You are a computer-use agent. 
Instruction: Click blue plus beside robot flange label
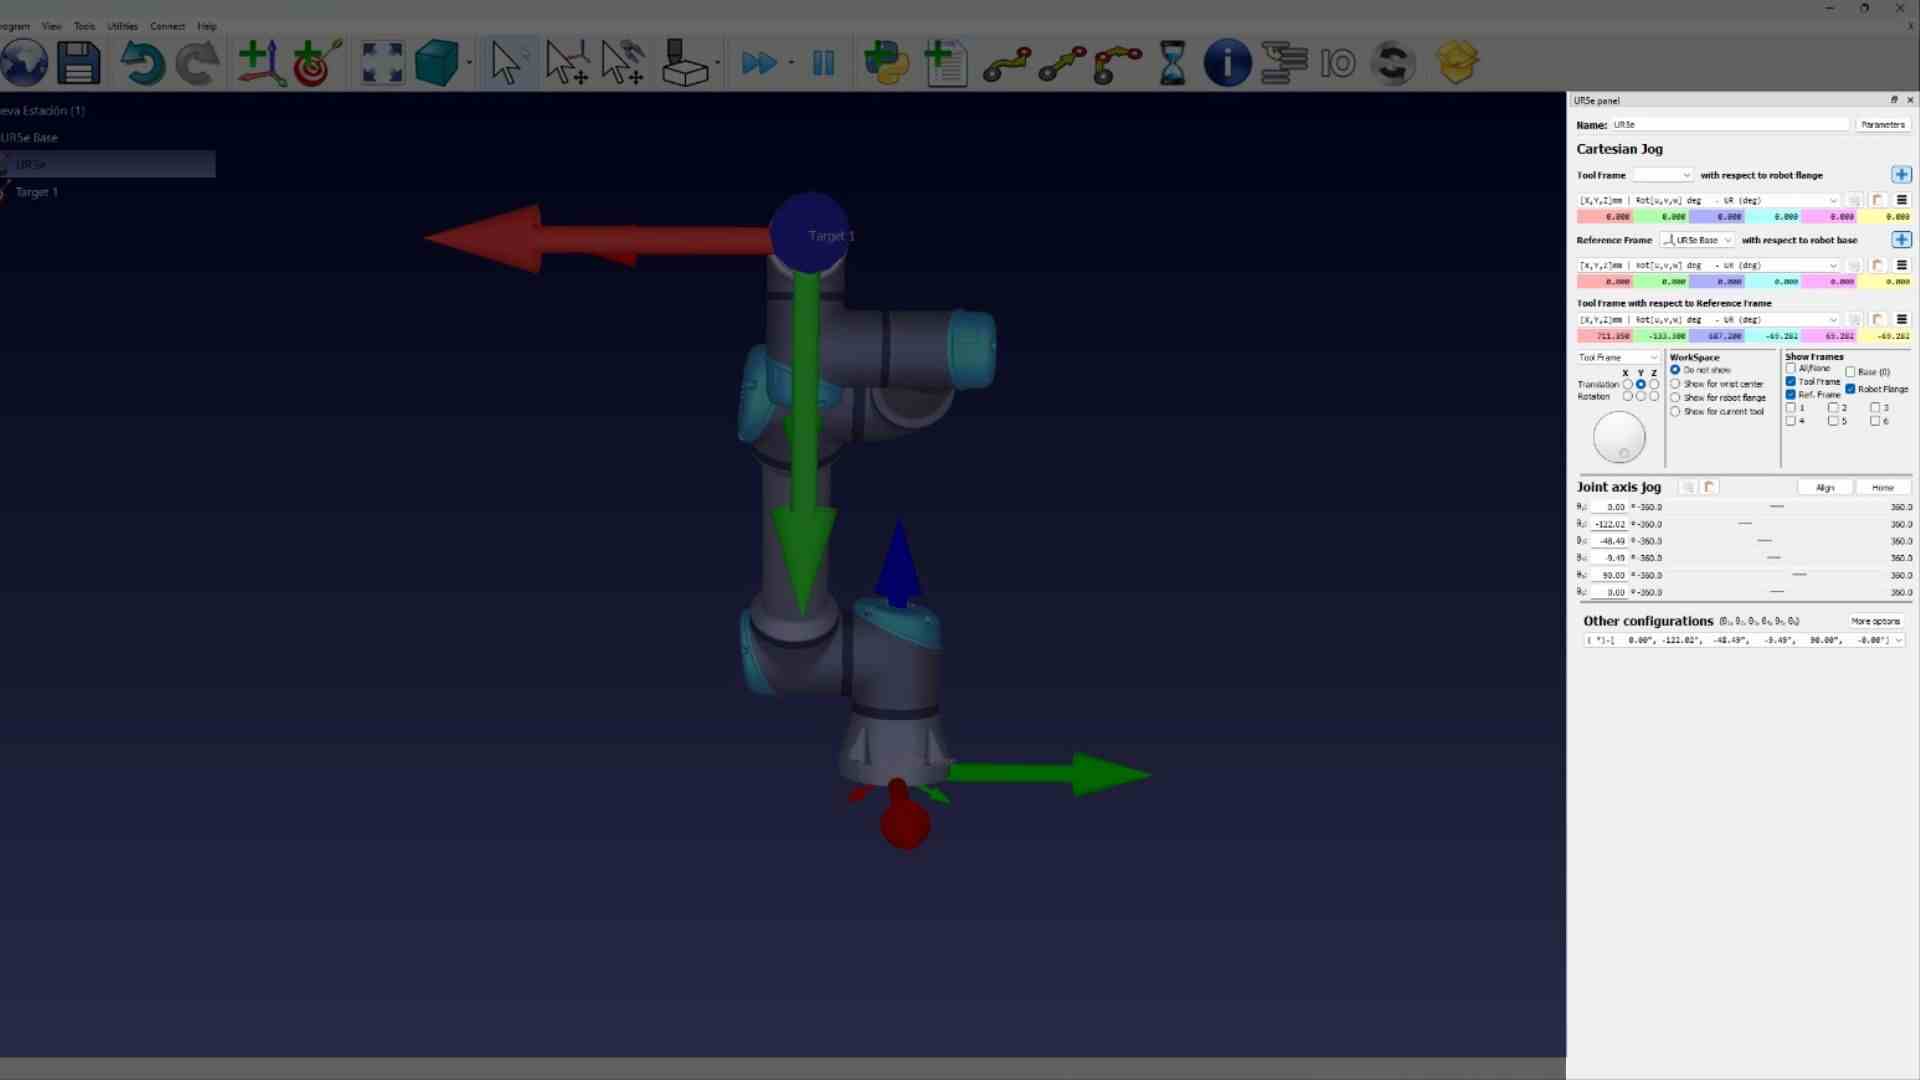point(1901,175)
